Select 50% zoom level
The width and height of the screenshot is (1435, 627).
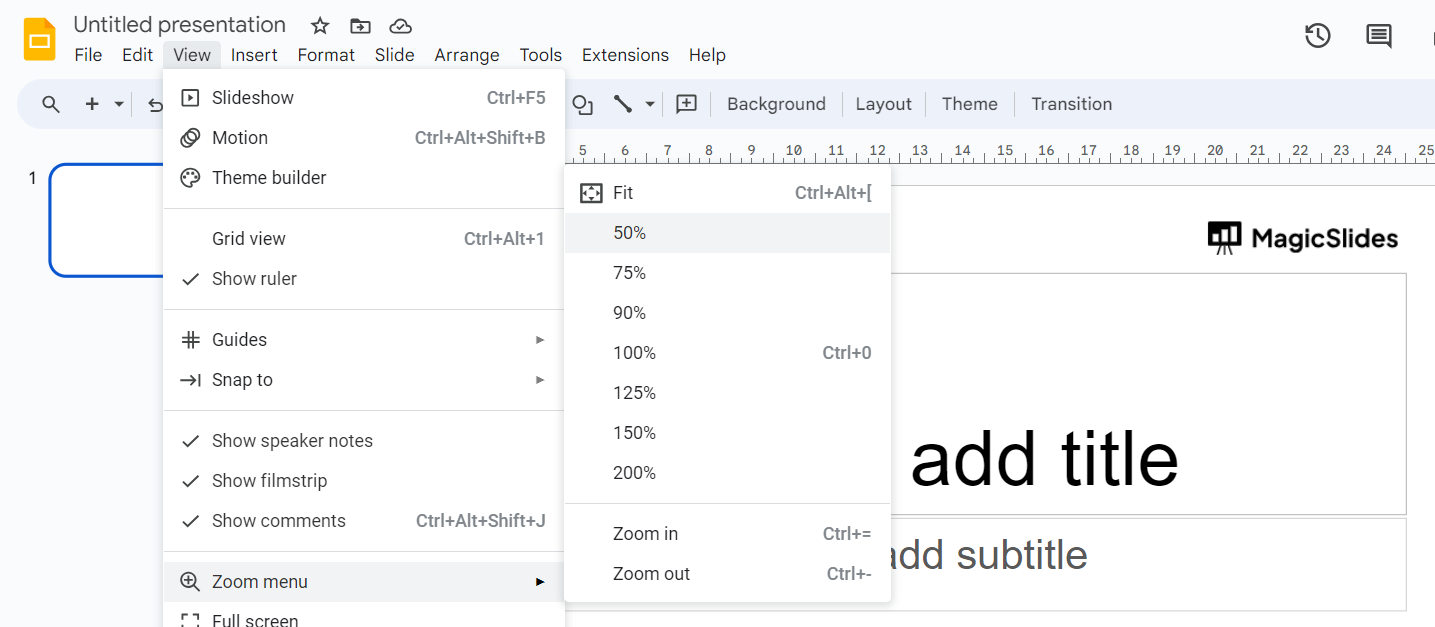(630, 233)
